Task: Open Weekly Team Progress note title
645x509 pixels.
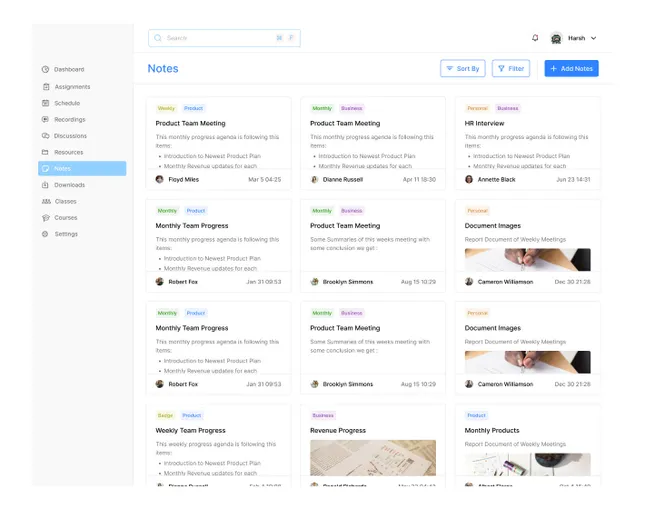Action: [190, 430]
